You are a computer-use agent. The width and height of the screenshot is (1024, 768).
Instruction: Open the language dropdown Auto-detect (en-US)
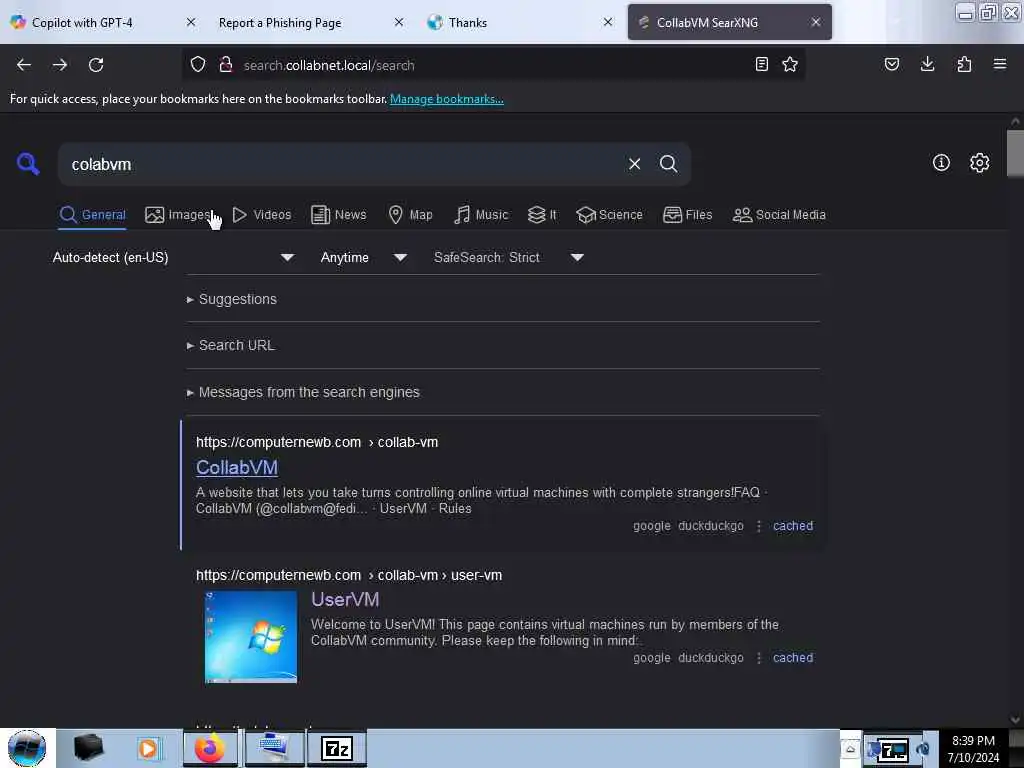tap(173, 257)
